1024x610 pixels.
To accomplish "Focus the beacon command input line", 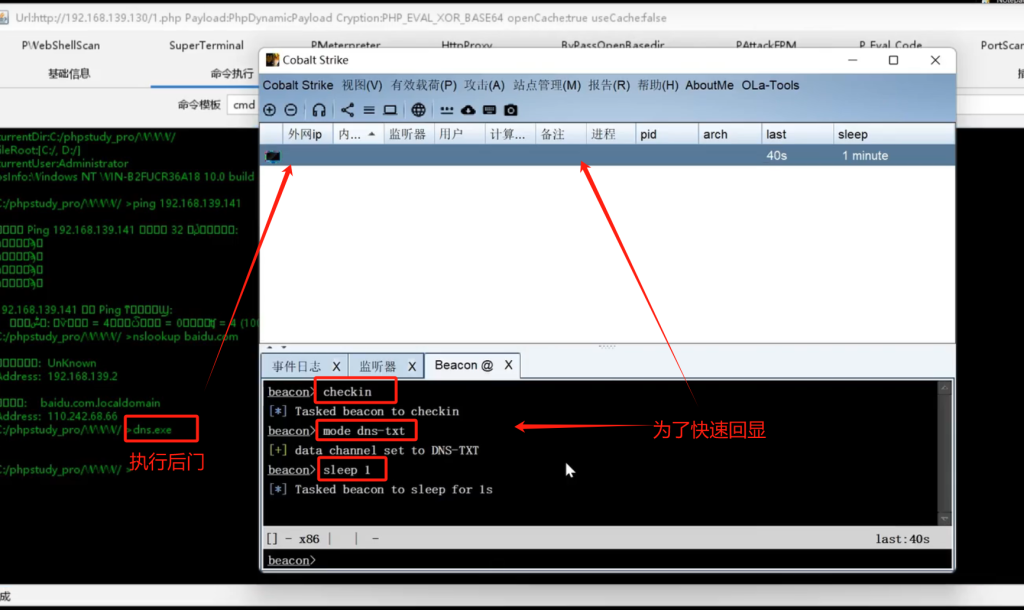I will (x=607, y=560).
